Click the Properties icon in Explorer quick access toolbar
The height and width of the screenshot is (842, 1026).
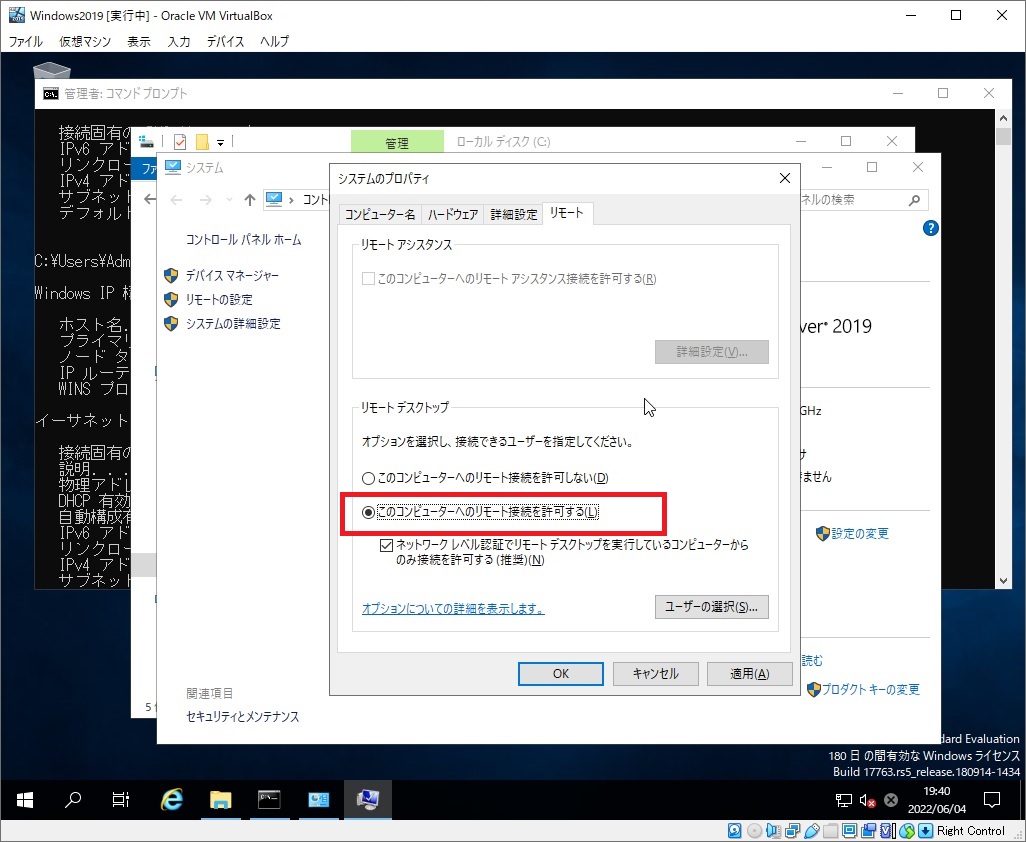tap(180, 141)
